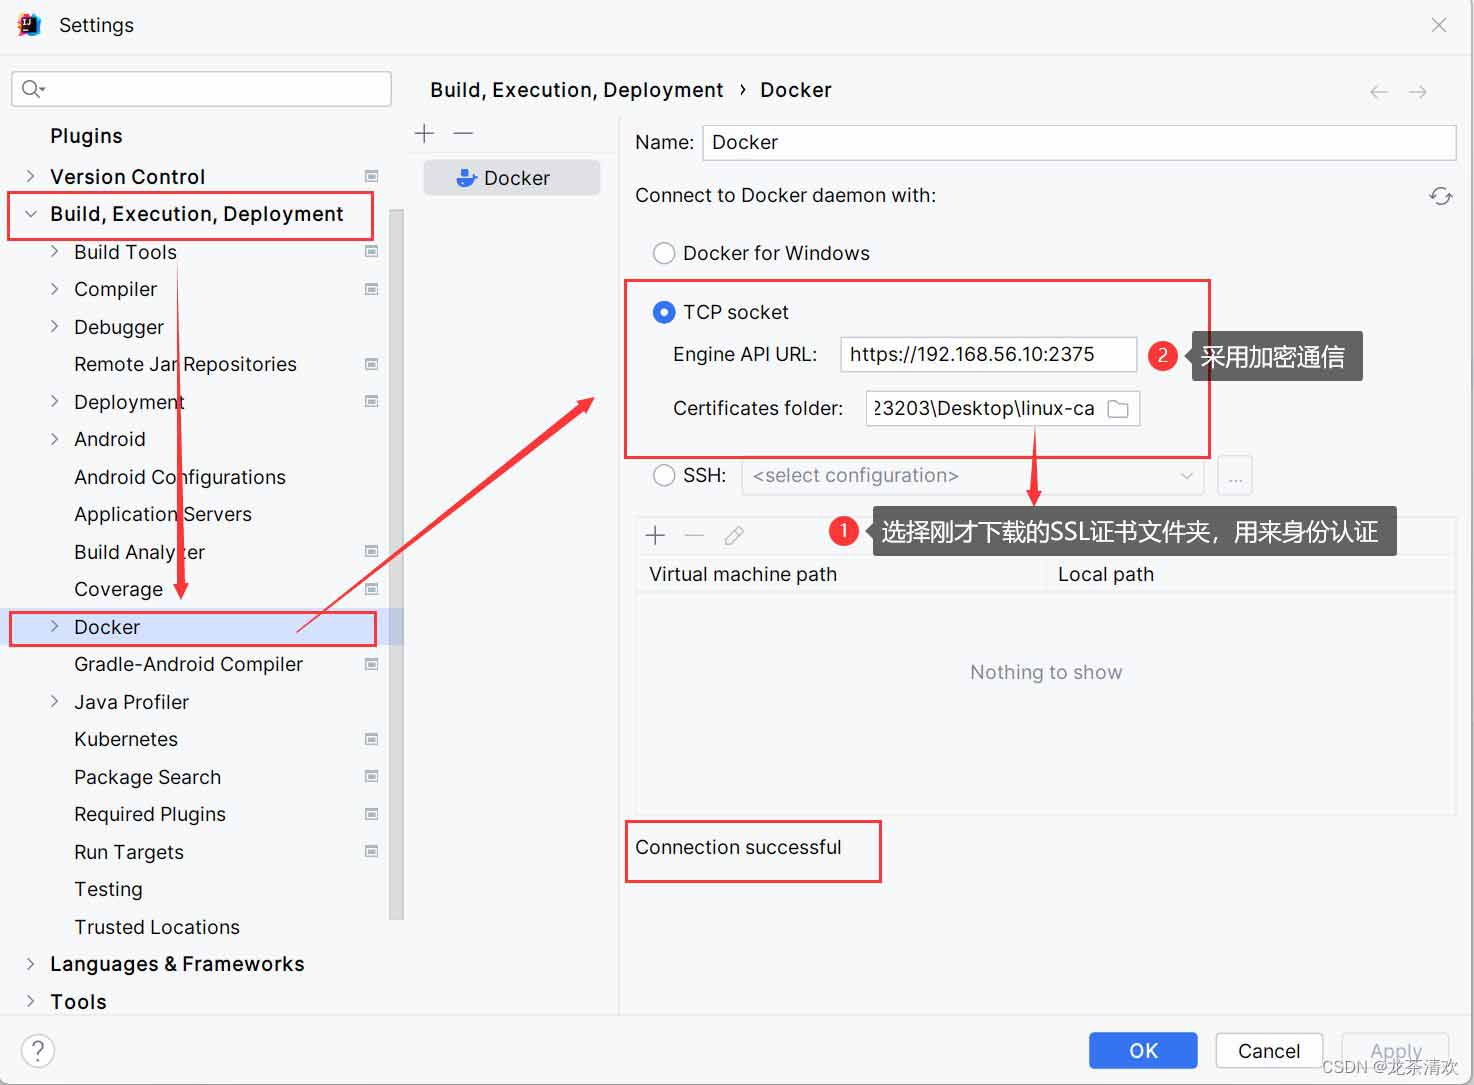Screen dimensions: 1474x1085
Task: Expand the Docker tree node
Action: (x=54, y=627)
